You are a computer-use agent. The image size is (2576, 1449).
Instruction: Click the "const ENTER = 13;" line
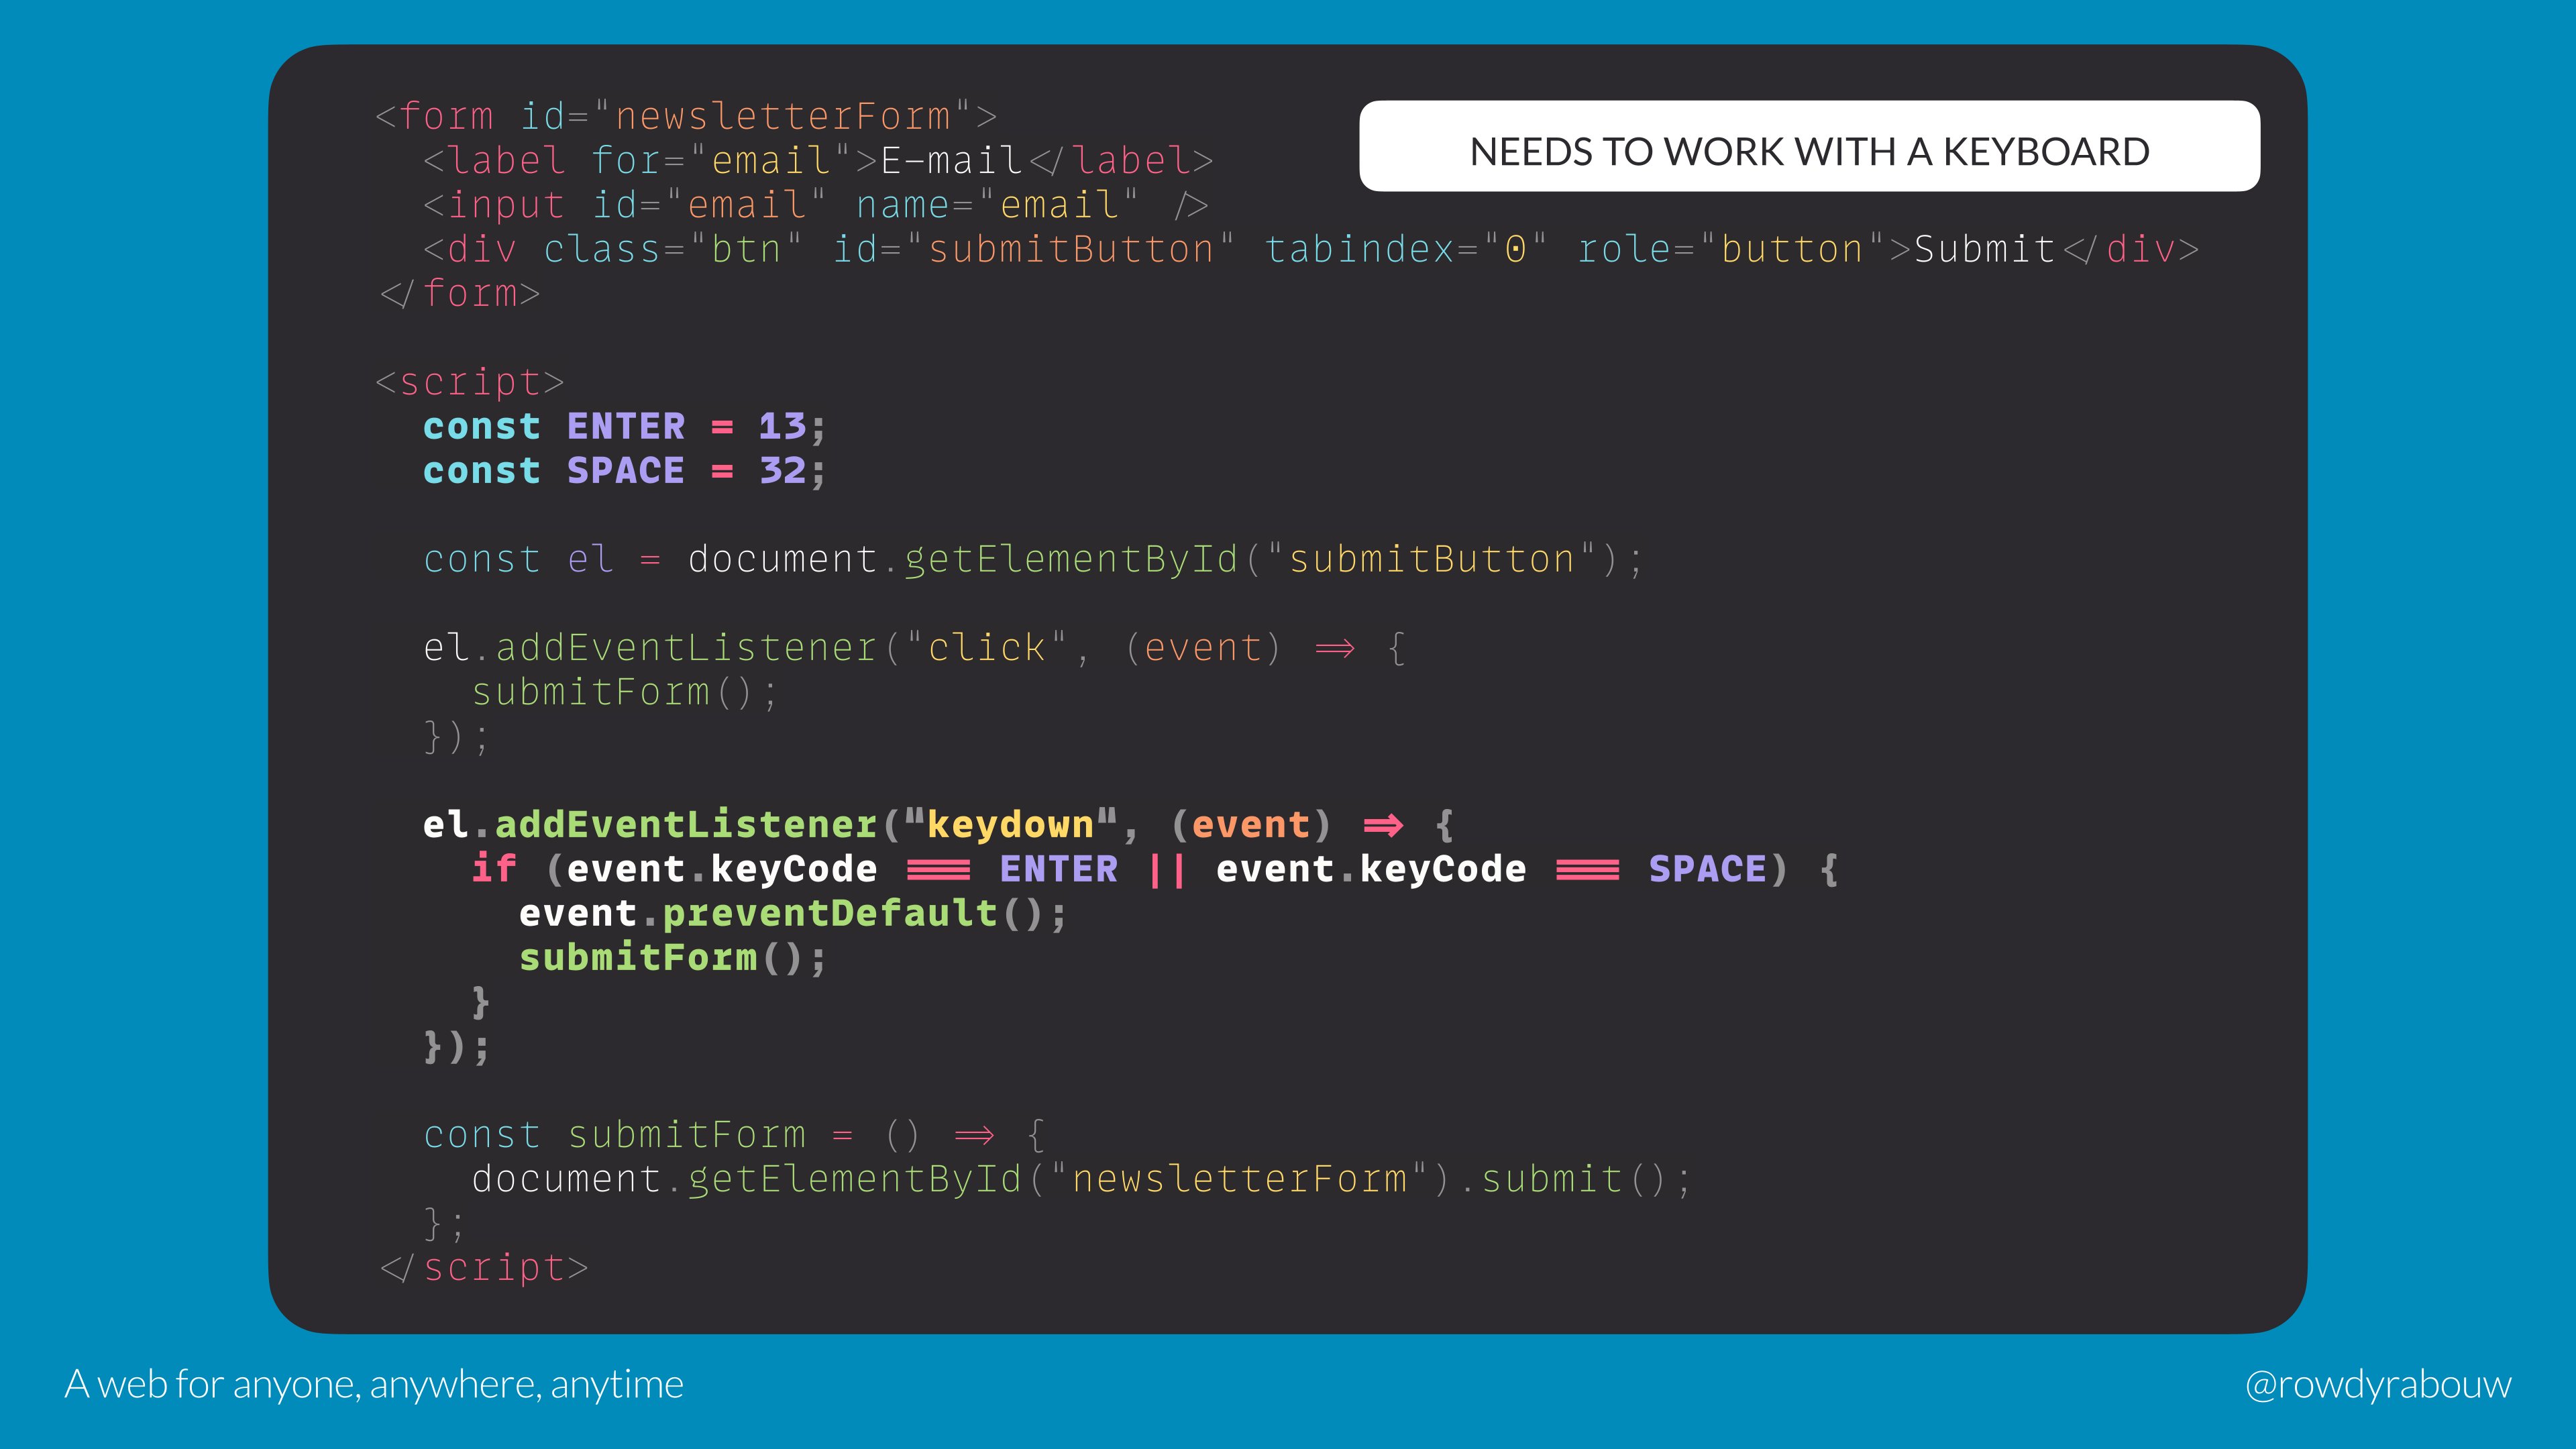click(x=624, y=427)
